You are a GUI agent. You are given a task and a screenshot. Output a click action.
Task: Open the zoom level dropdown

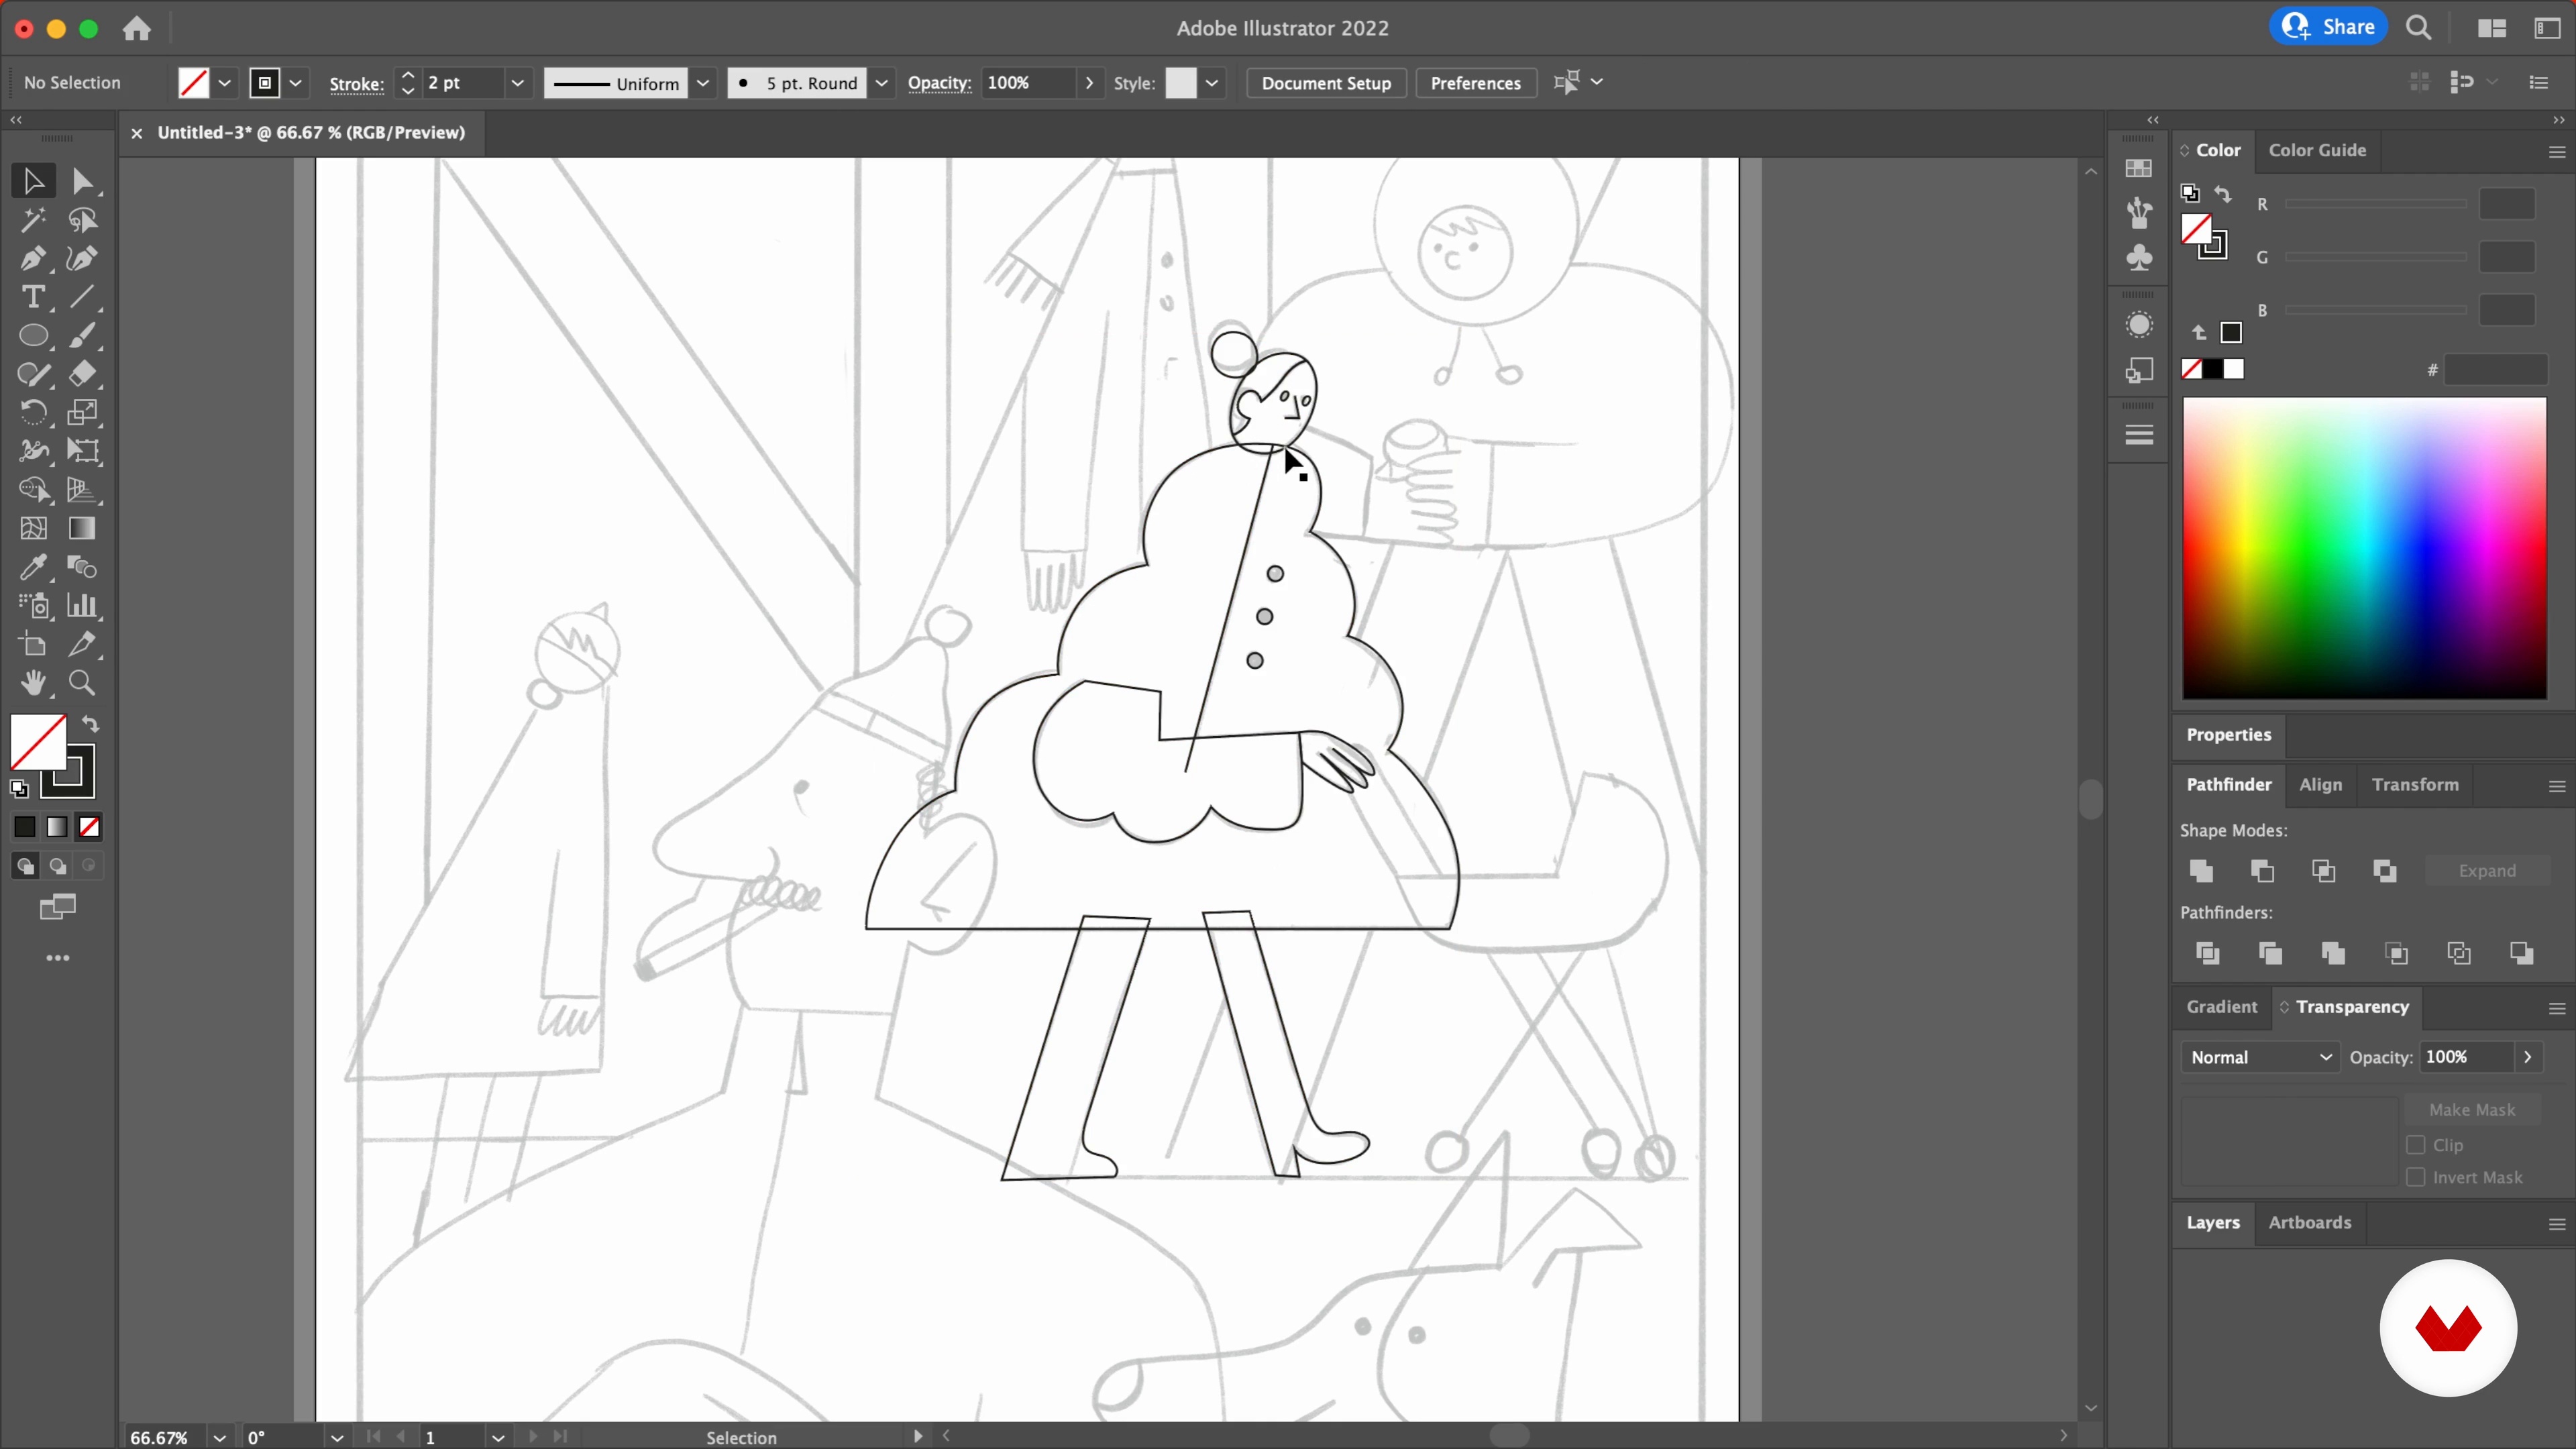219,1438
